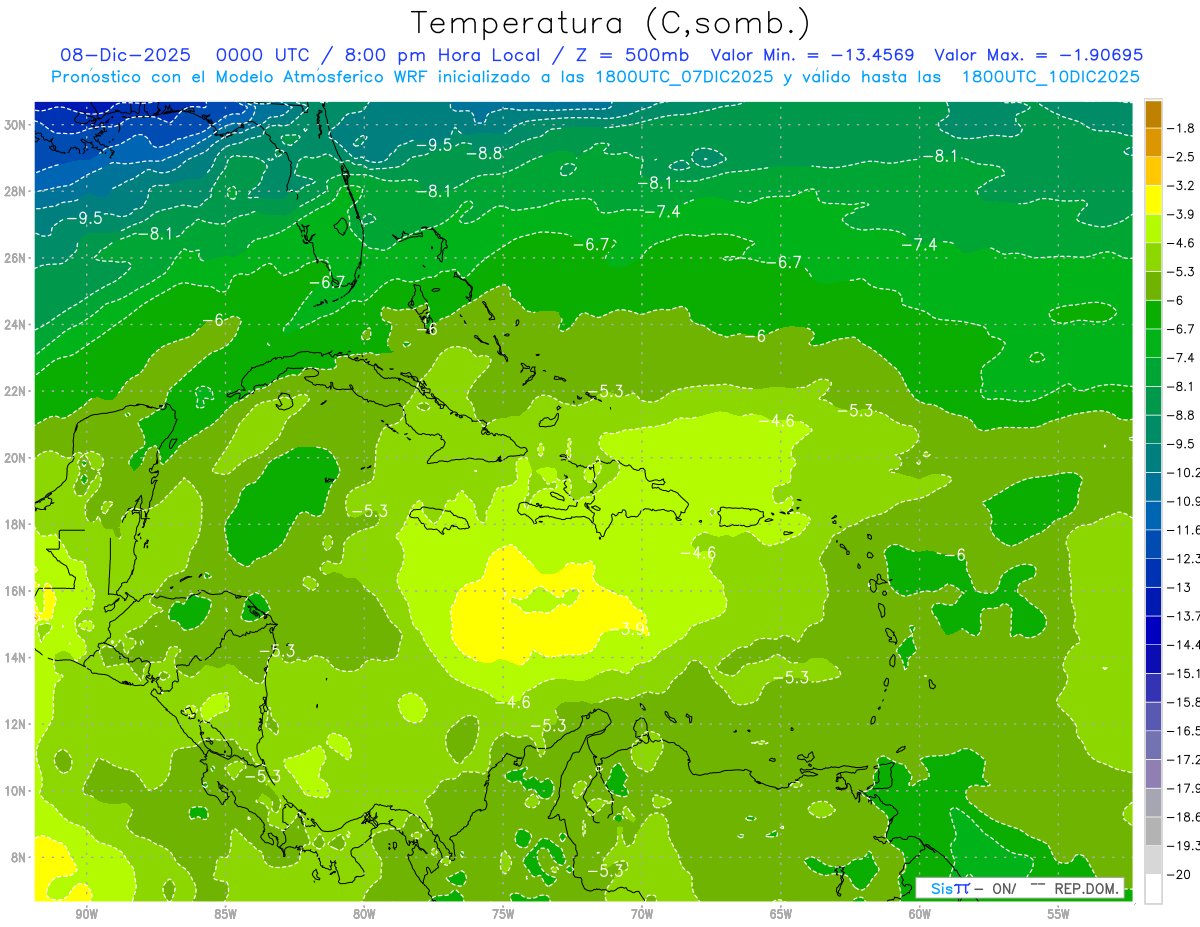Image resolution: width=1200 pixels, height=927 pixels.
Task: Click the "-8.1" colorbar scale label
Action: point(1183,386)
